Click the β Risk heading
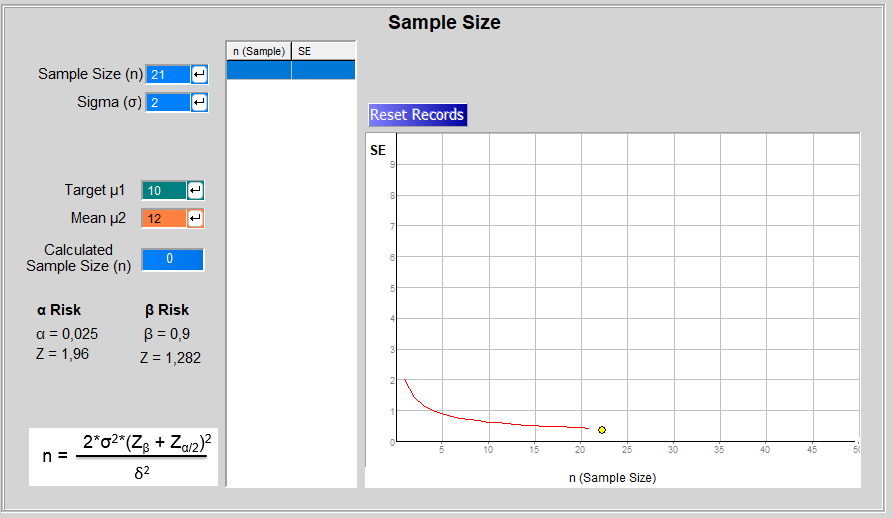Viewport: 893px width, 518px height. 167,310
